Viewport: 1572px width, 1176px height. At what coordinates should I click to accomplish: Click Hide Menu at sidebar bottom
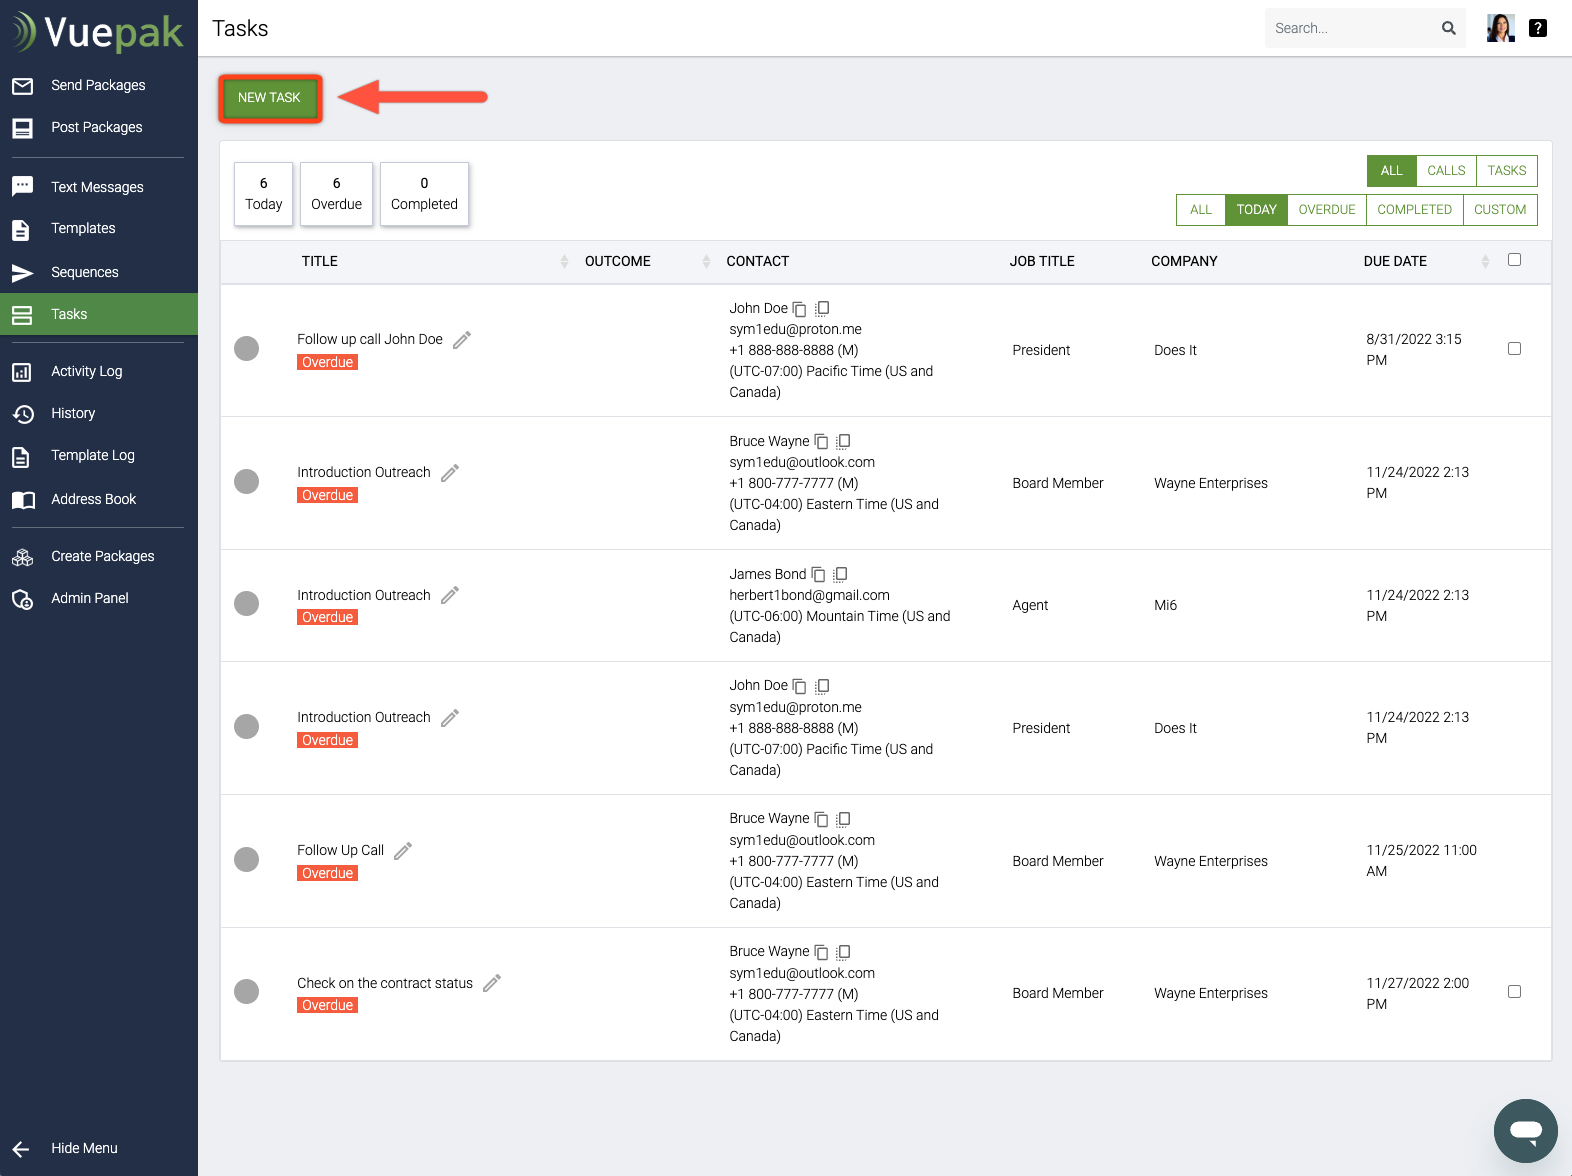pyautogui.click(x=84, y=1148)
